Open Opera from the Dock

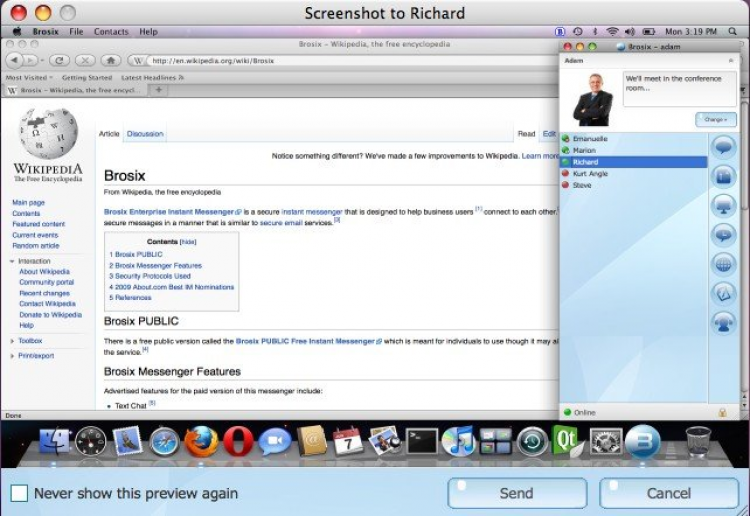[x=238, y=441]
